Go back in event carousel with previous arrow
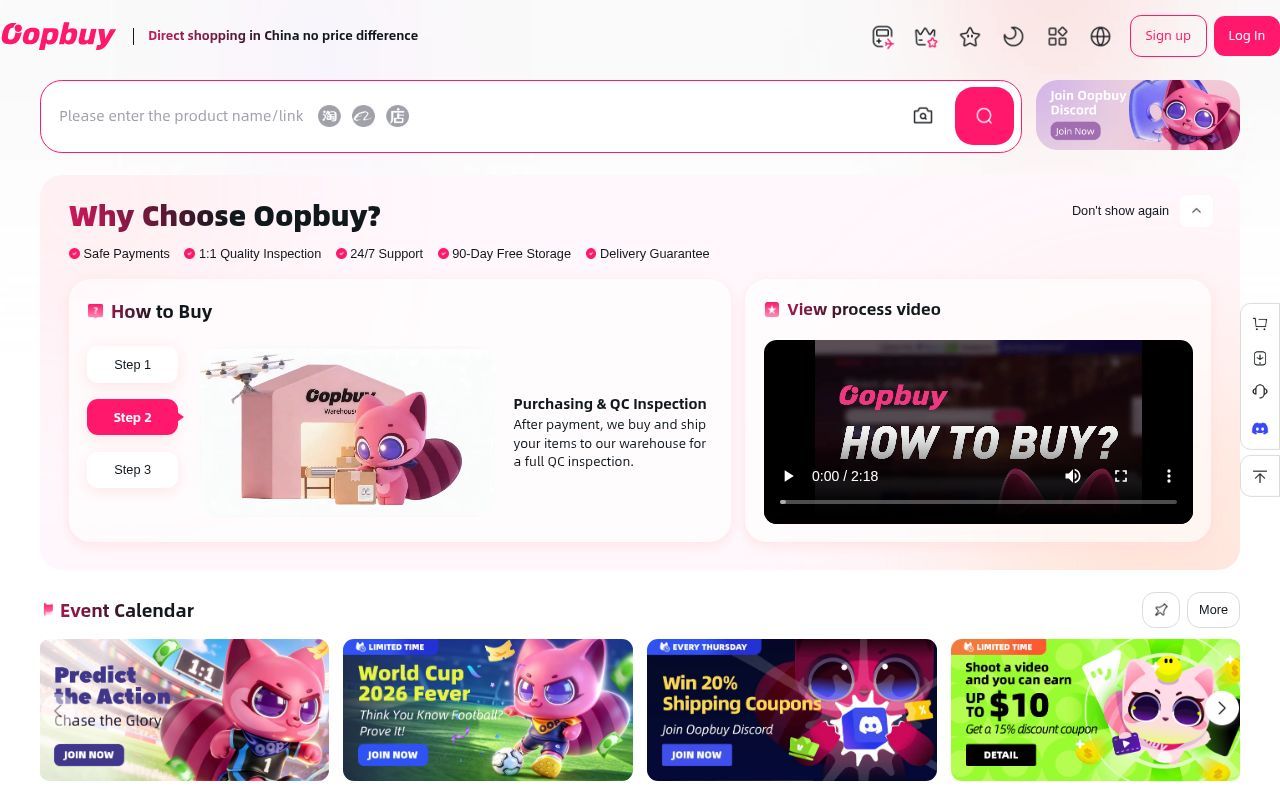 click(57, 709)
